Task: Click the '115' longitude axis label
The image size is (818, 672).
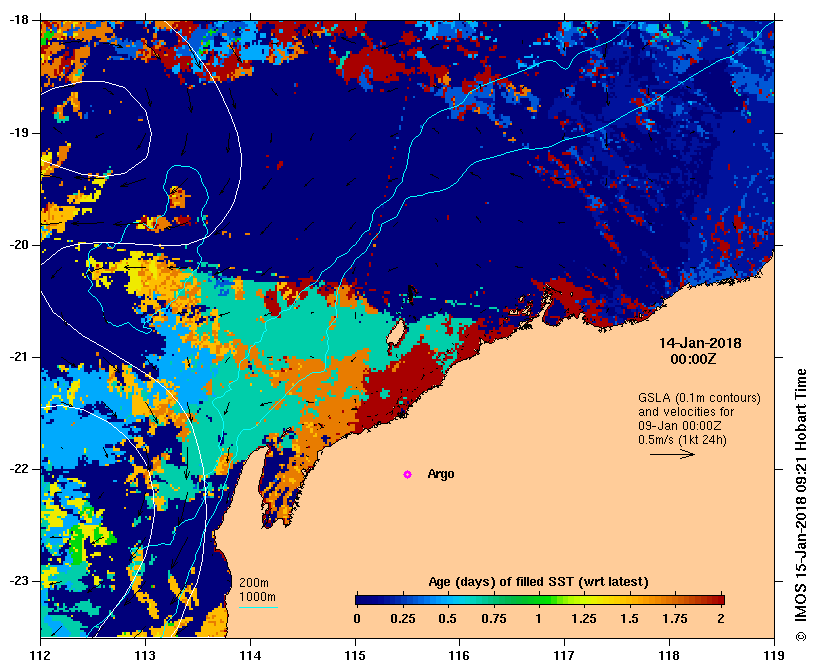Action: pos(355,655)
